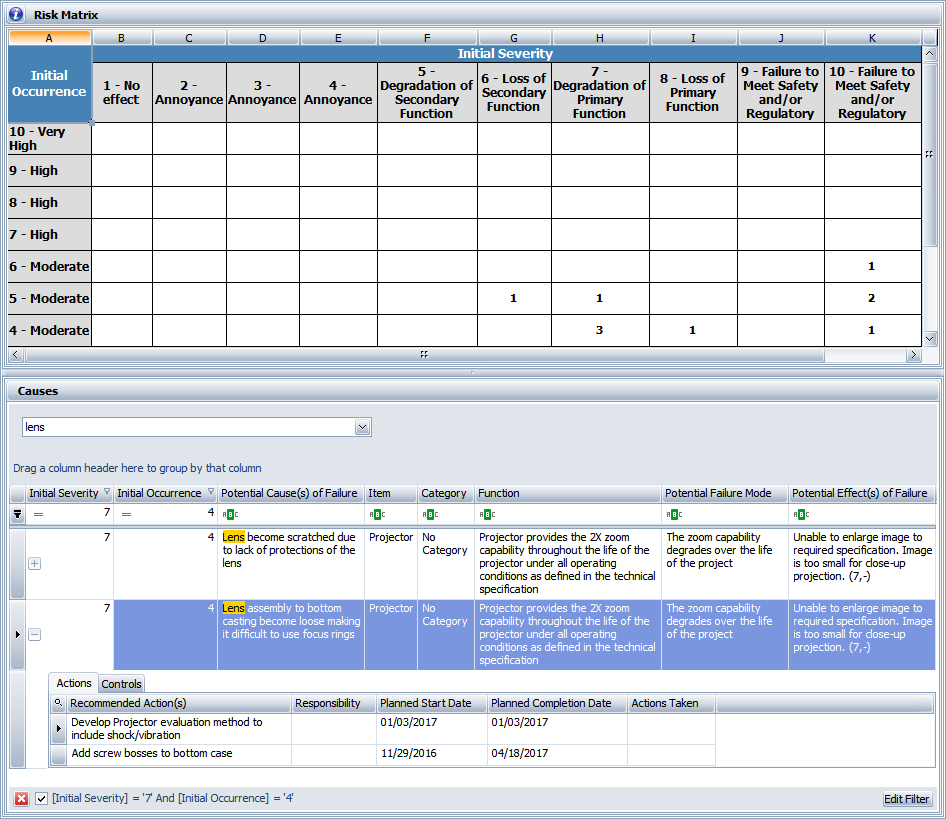
Task: Click the ABC filter icon under Item column
Action: 377,515
